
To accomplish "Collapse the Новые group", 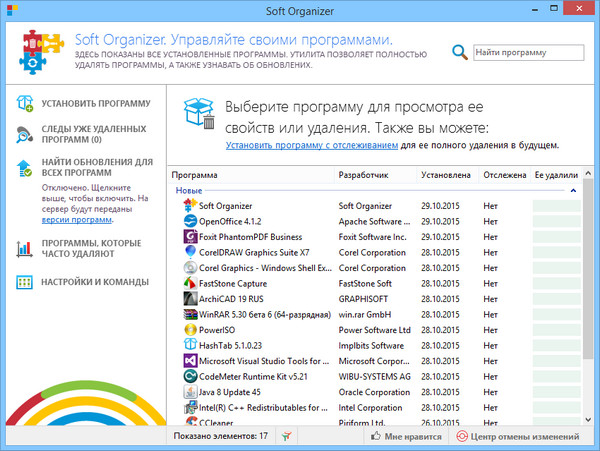I will [573, 189].
